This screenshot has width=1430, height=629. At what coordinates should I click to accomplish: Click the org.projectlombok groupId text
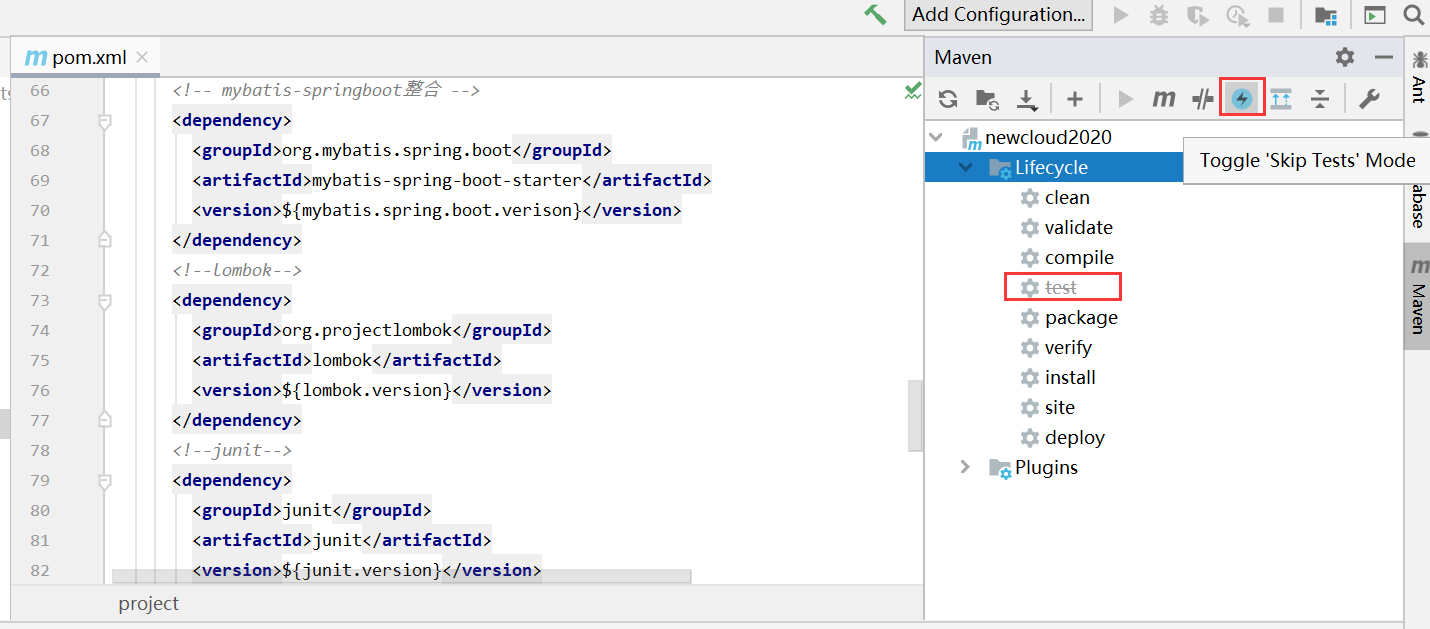coord(367,330)
